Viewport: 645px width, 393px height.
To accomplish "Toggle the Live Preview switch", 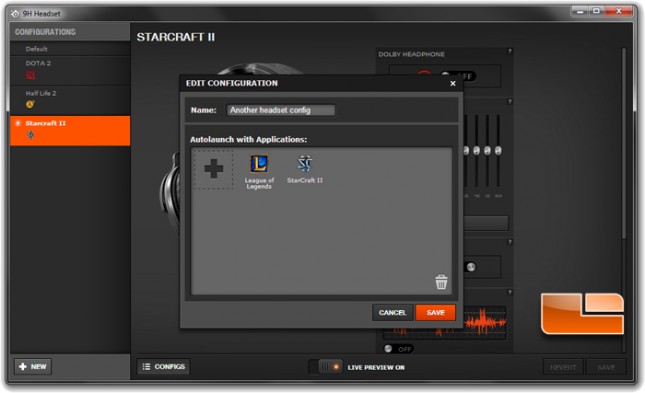I will pyautogui.click(x=325, y=367).
